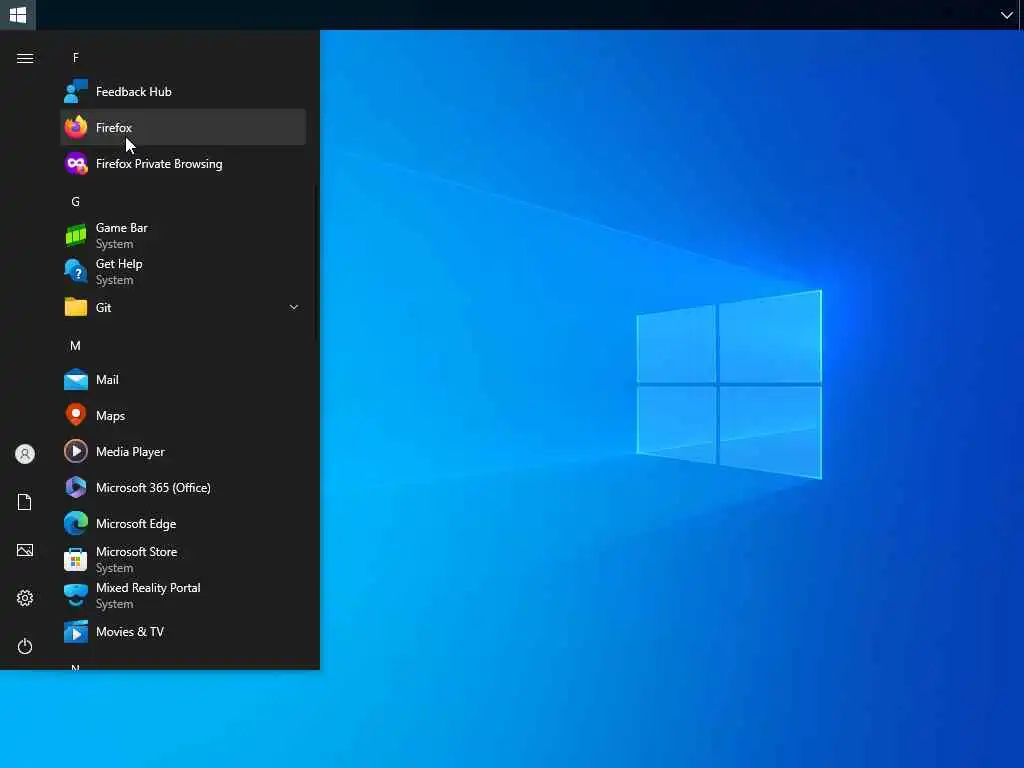Open the Game Bar app icon
The image size is (1024, 768).
click(x=76, y=235)
